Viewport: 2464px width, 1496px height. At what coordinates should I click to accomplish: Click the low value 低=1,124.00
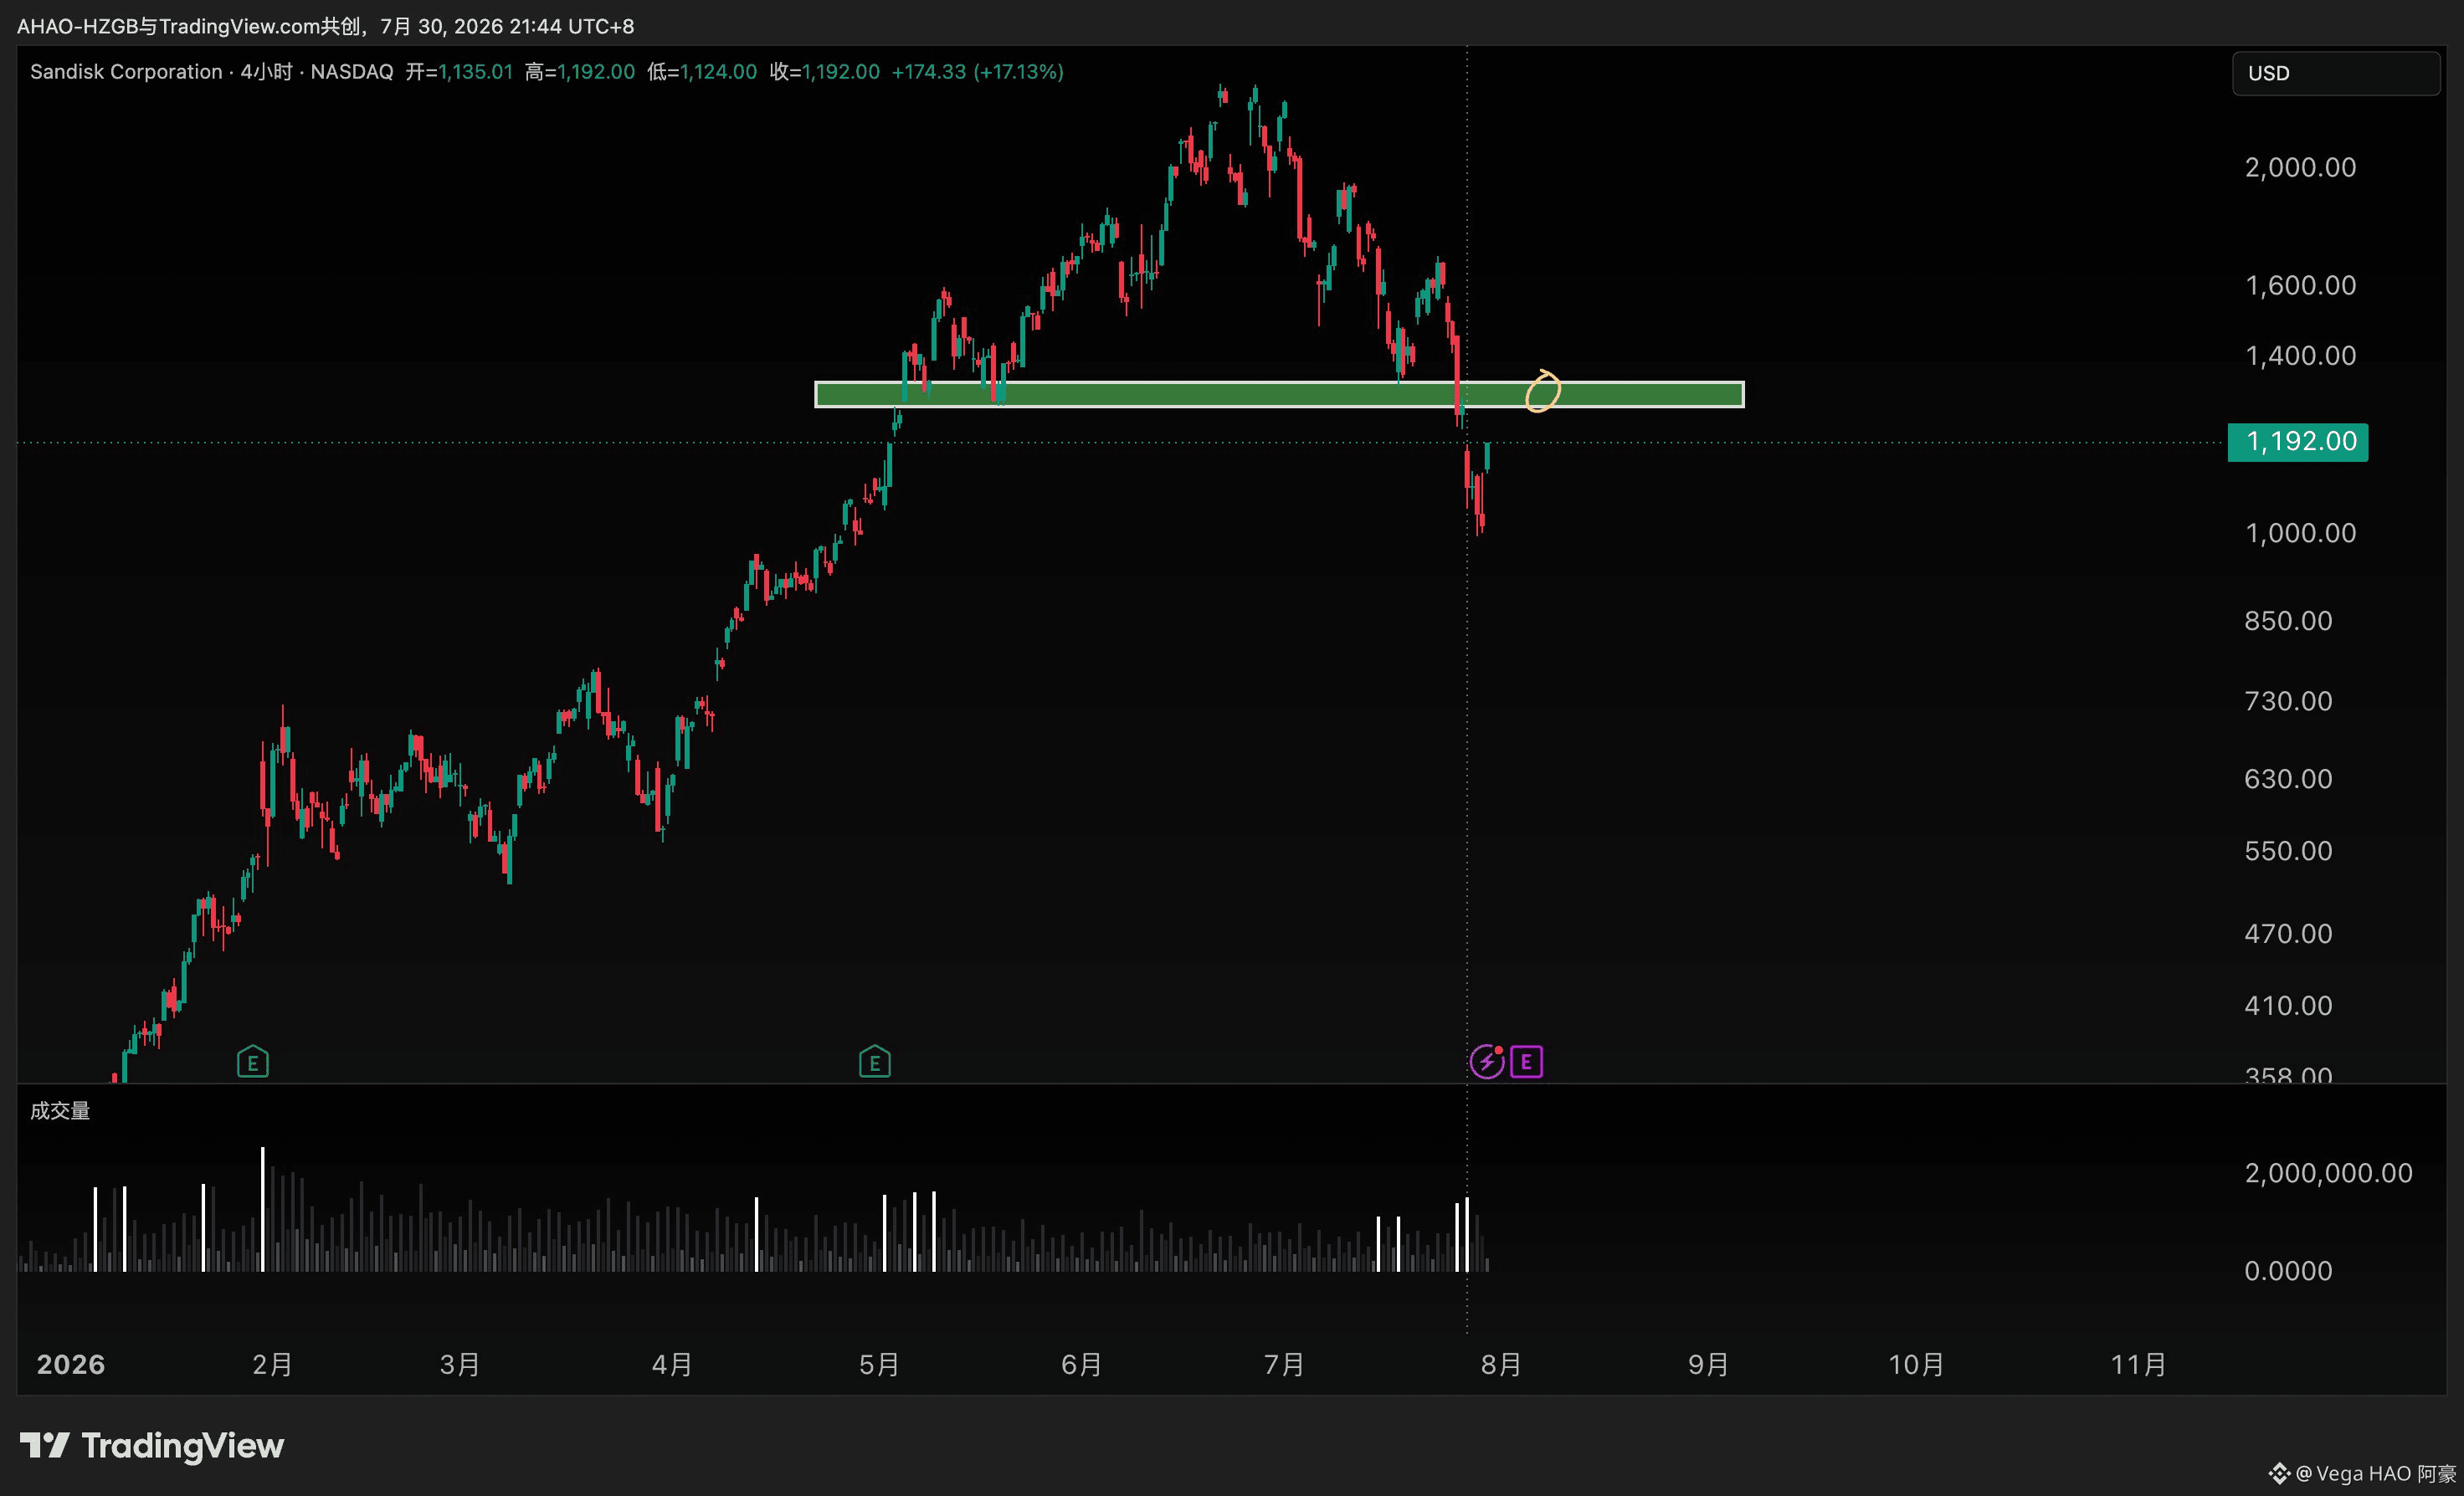[x=702, y=72]
